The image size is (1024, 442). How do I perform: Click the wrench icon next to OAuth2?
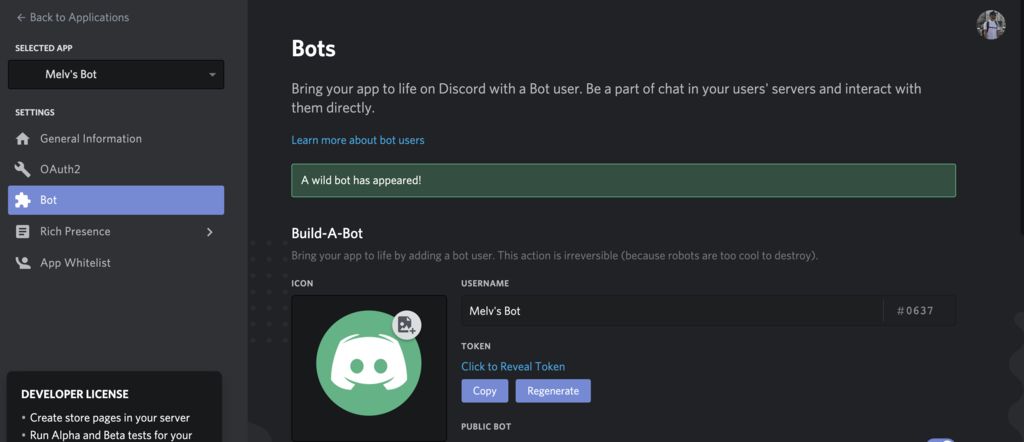(x=22, y=170)
